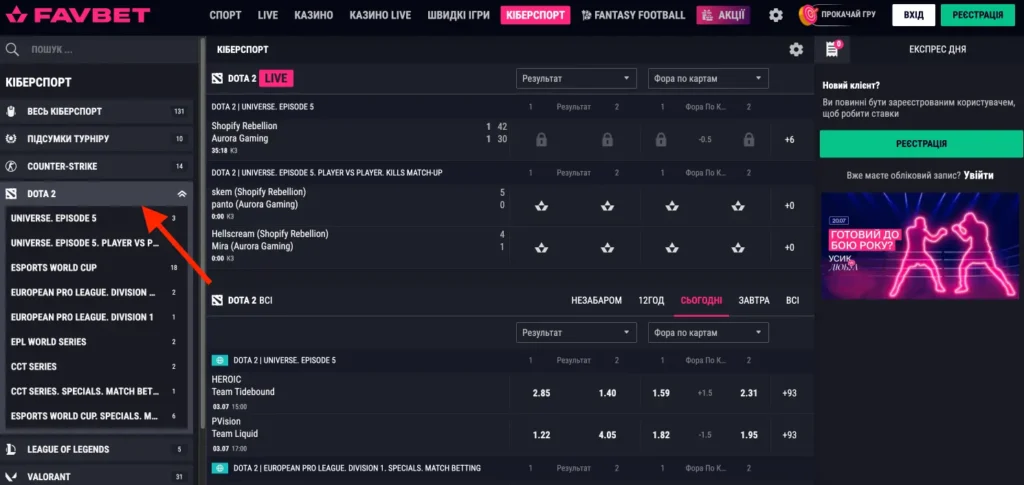Image resolution: width=1024 pixels, height=485 pixels.
Task: Bet on Team Liquid at 4.05
Action: [607, 435]
